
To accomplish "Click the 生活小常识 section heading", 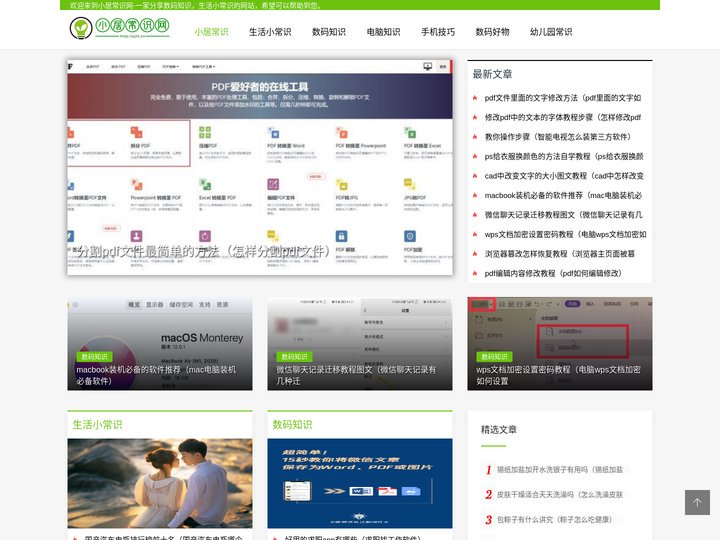I will [x=97, y=425].
